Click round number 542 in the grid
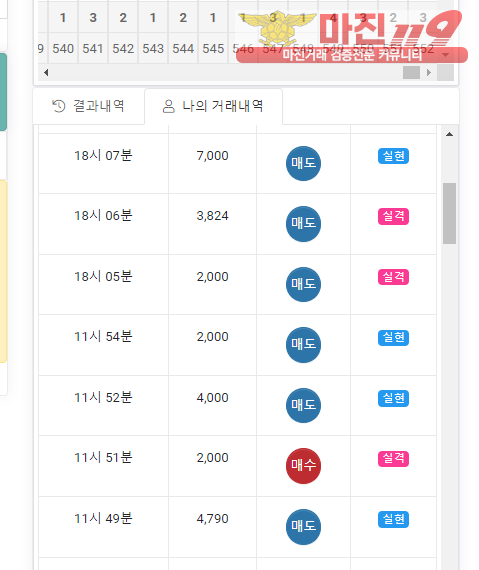The width and height of the screenshot is (479, 570). 123,49
